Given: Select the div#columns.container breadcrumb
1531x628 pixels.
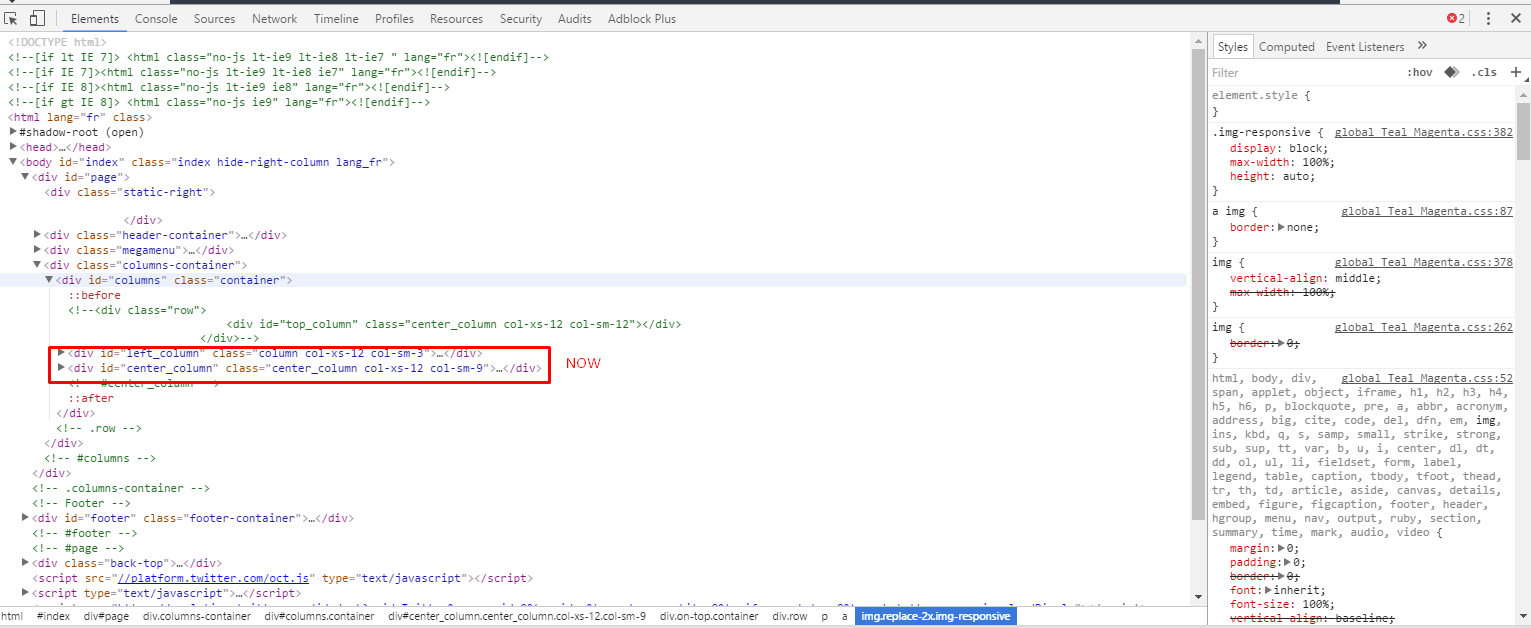Looking at the screenshot, I should click(319, 617).
